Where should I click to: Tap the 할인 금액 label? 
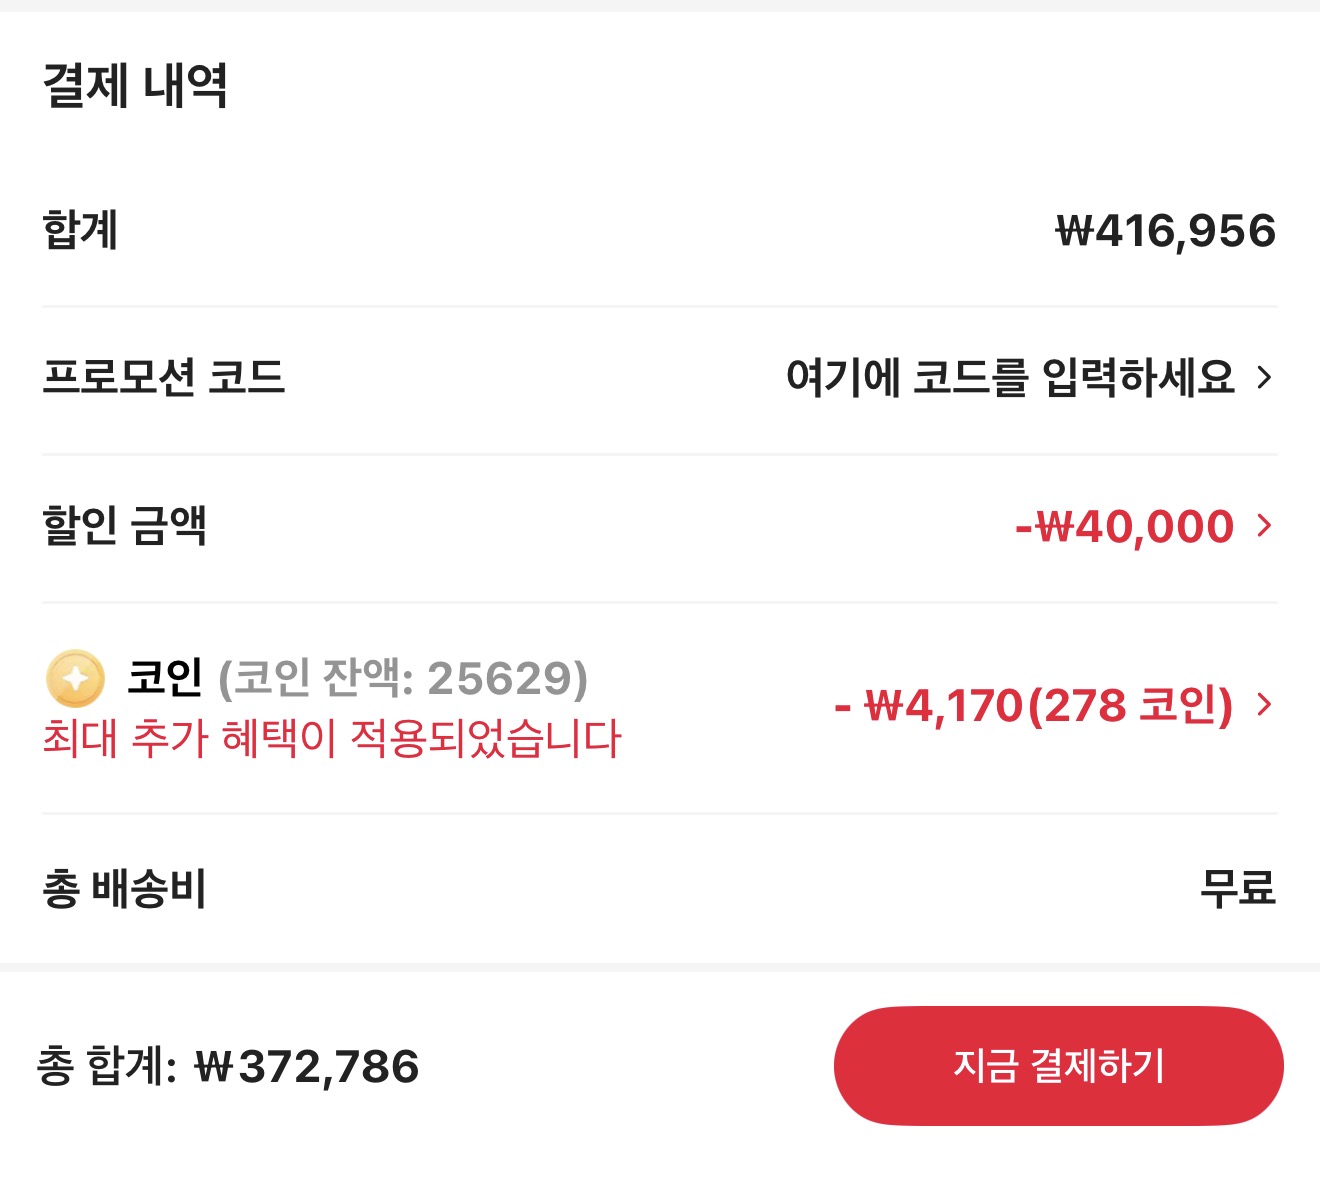pyautogui.click(x=124, y=525)
